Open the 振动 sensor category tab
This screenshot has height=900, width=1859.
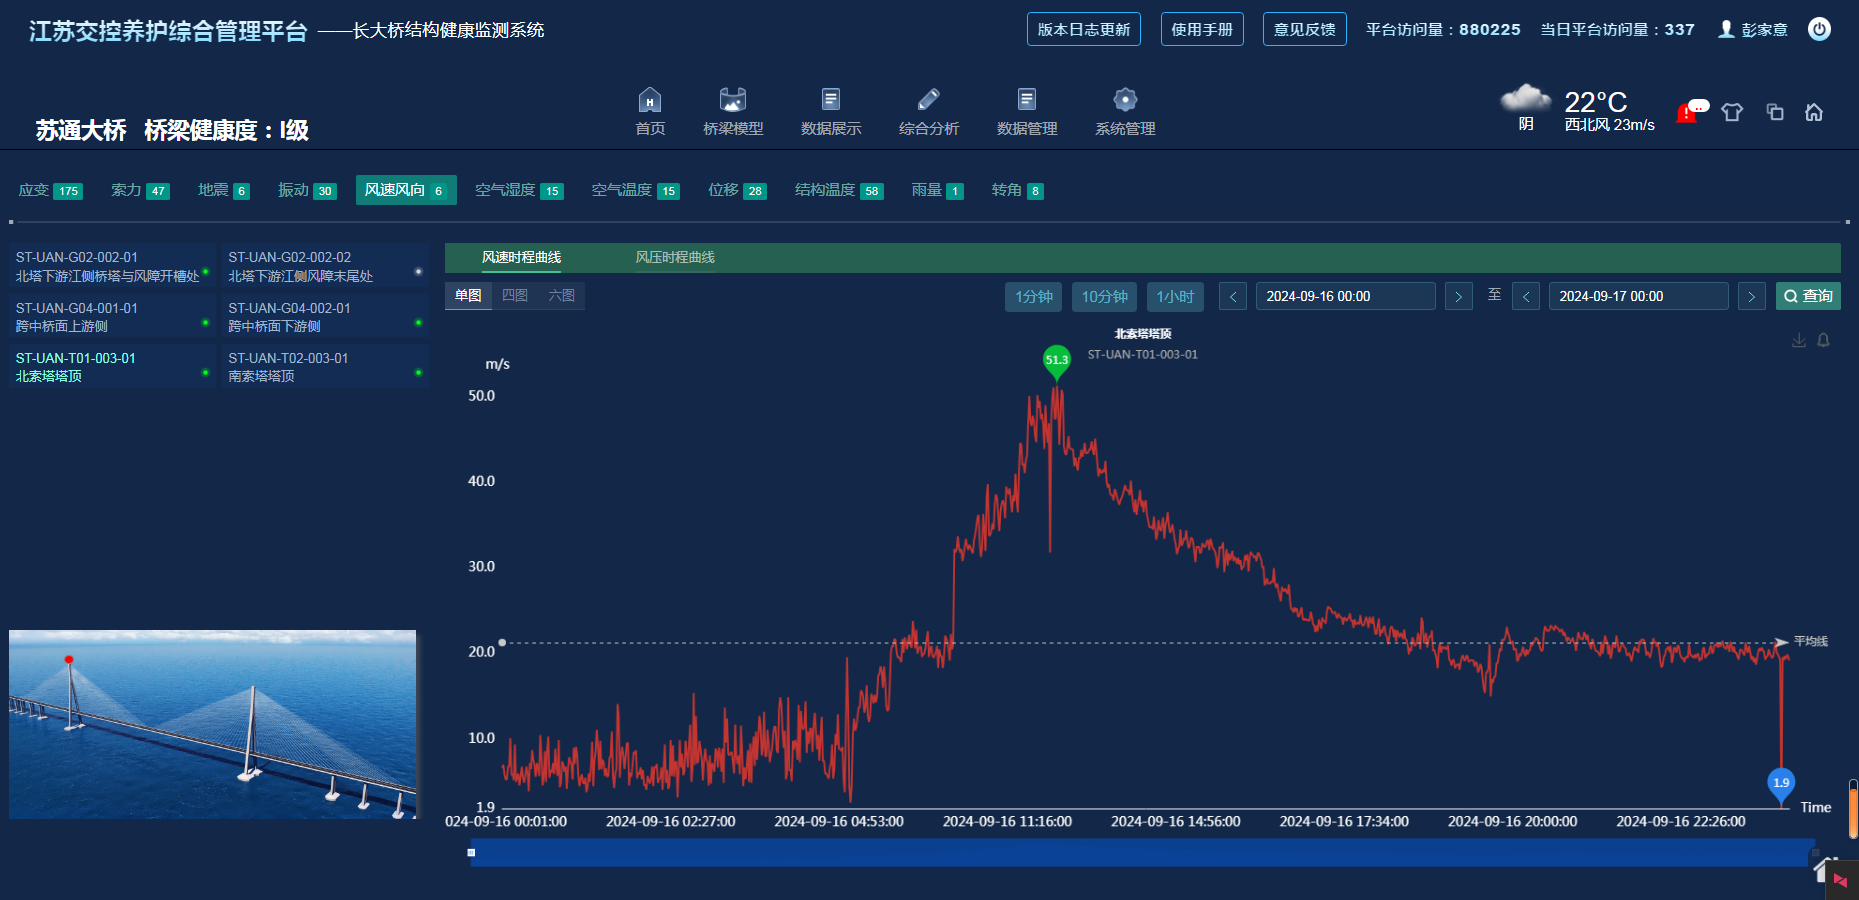pyautogui.click(x=306, y=190)
